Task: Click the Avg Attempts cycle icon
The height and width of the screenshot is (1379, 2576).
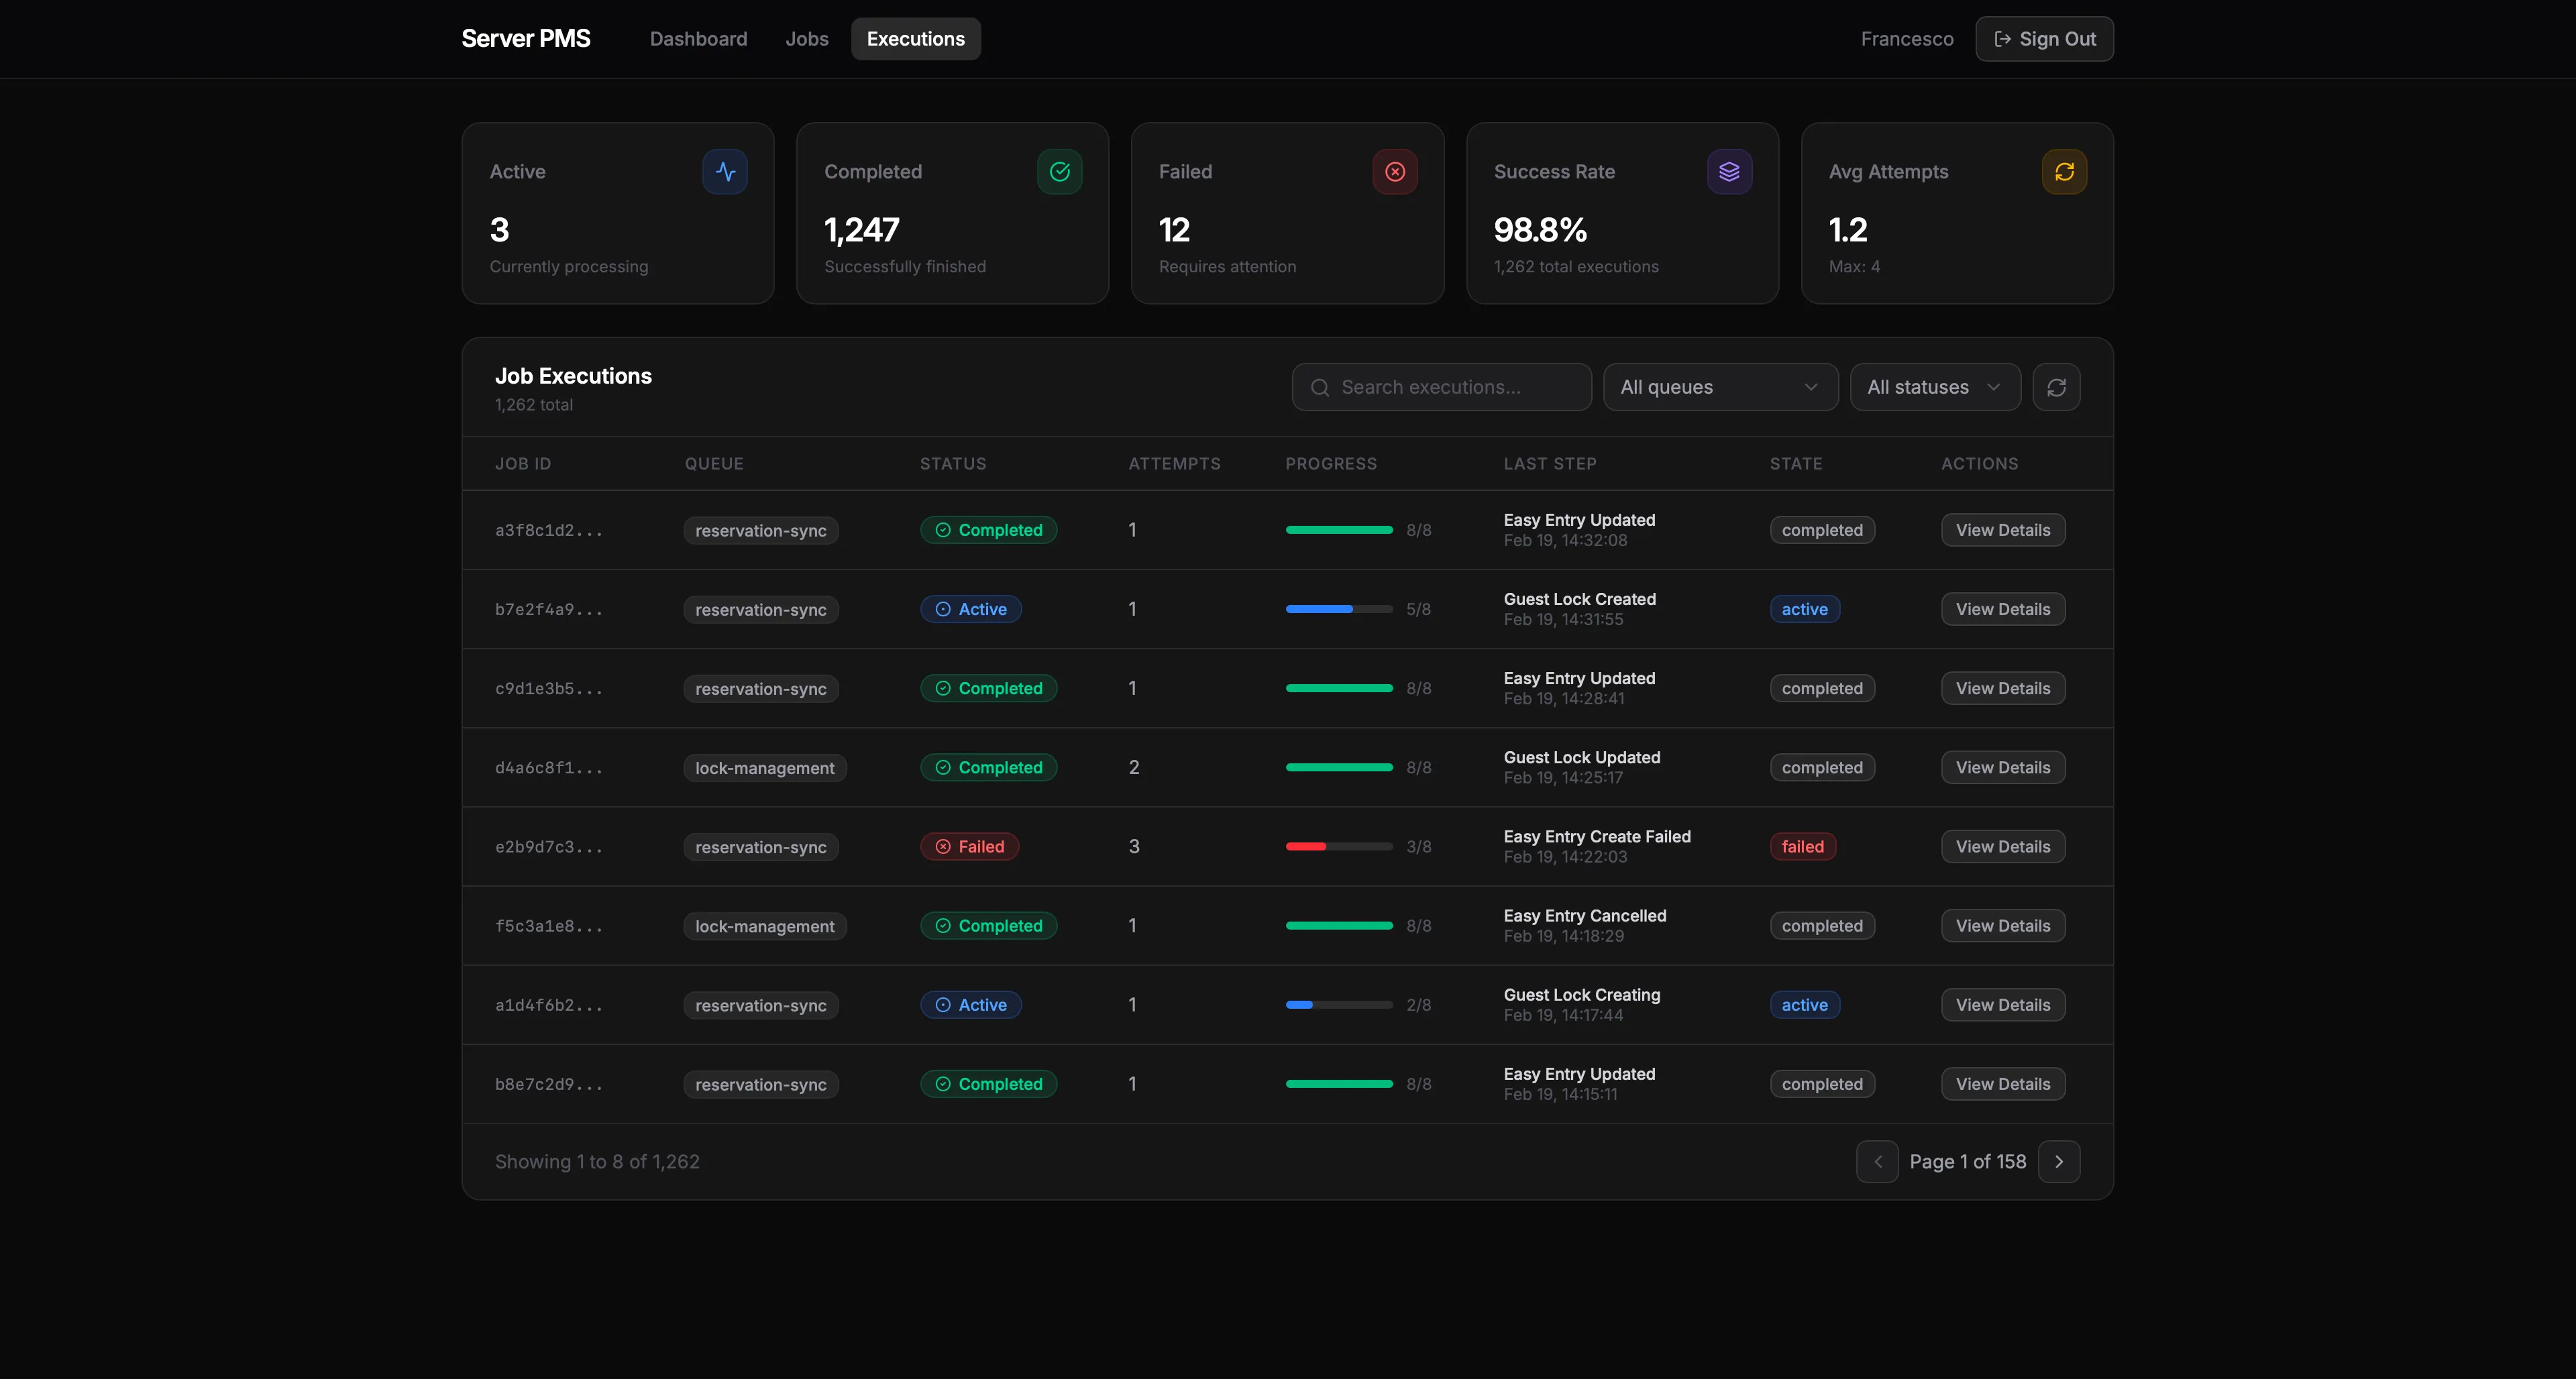Action: 2064,172
